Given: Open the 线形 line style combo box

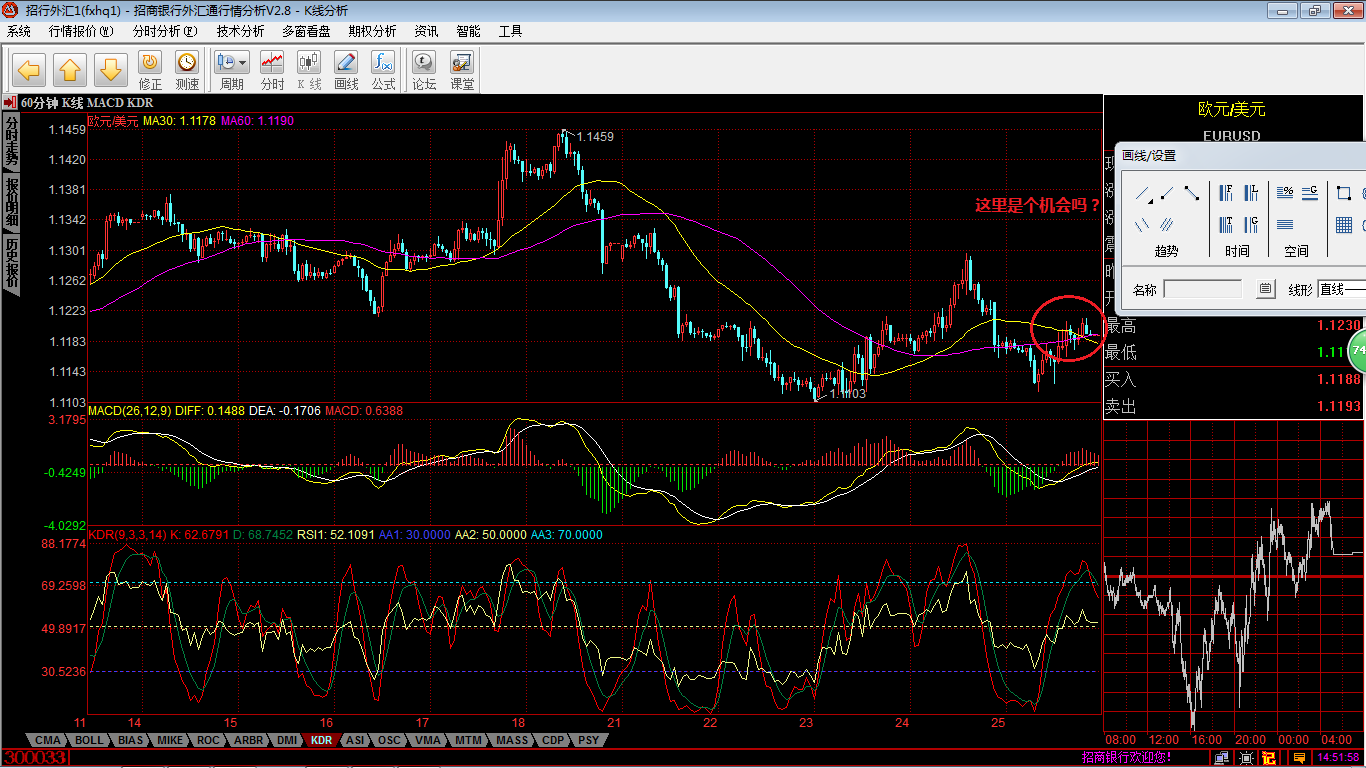Looking at the screenshot, I should [1340, 289].
